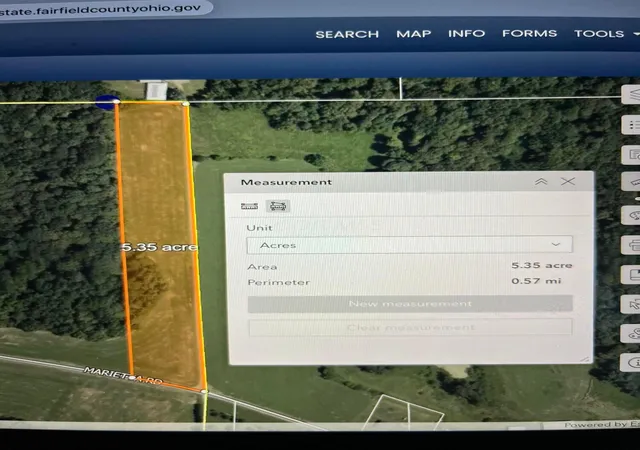
Task: Click the cursor select tool in sidebar
Action: tap(631, 304)
